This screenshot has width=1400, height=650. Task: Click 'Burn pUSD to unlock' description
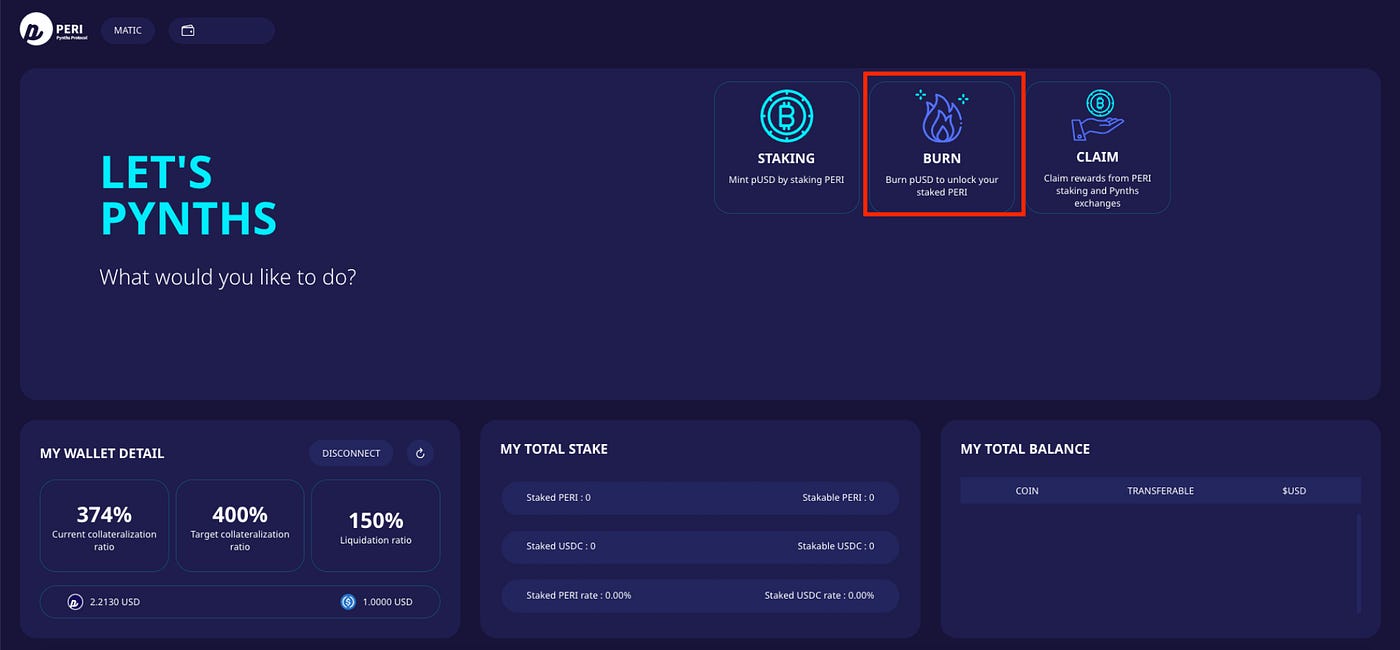[x=942, y=186]
